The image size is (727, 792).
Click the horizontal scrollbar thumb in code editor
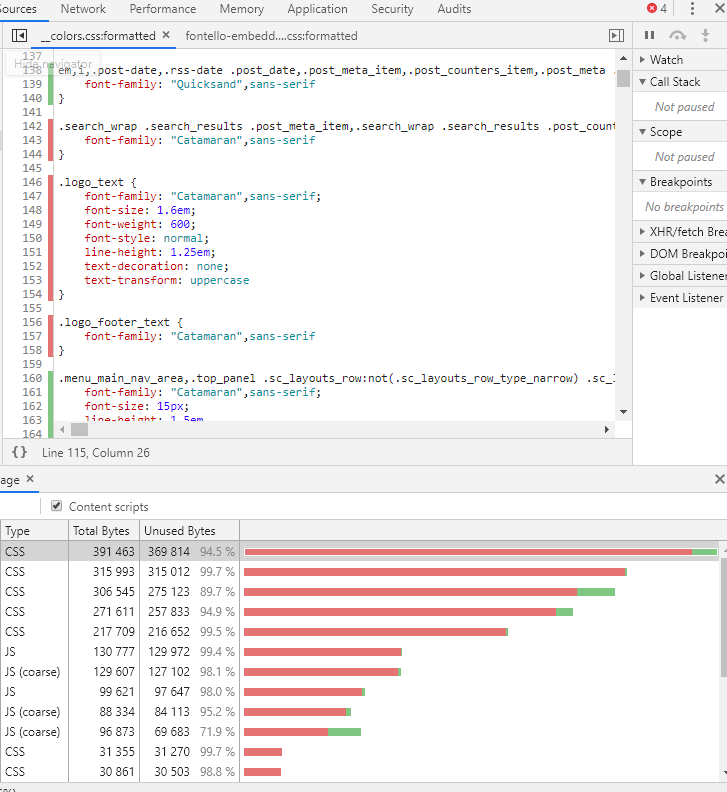pos(79,429)
